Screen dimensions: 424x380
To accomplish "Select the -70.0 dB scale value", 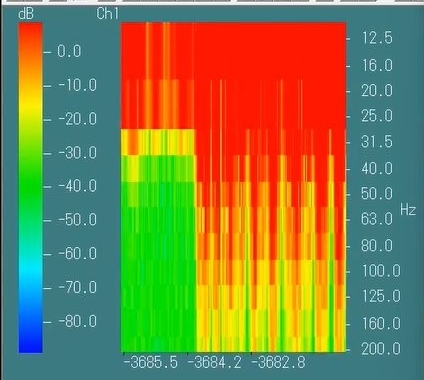I will [x=78, y=288].
